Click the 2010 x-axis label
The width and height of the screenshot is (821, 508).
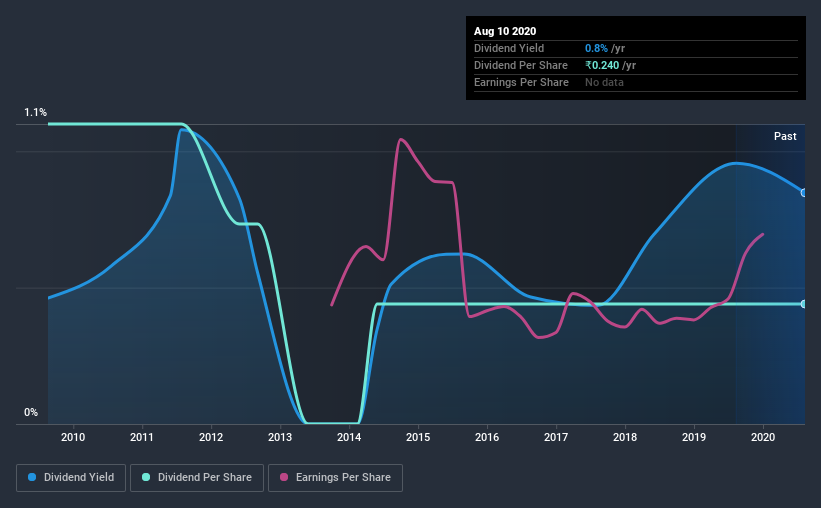coord(73,437)
